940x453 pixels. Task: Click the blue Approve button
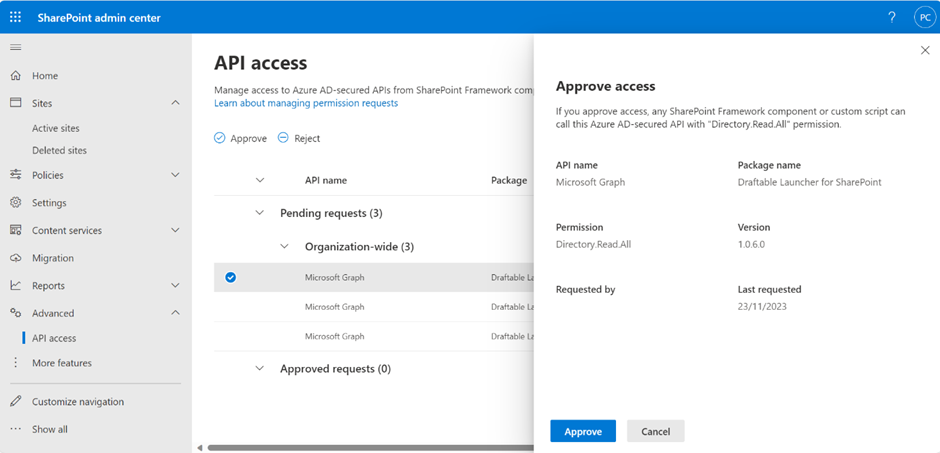[583, 431]
